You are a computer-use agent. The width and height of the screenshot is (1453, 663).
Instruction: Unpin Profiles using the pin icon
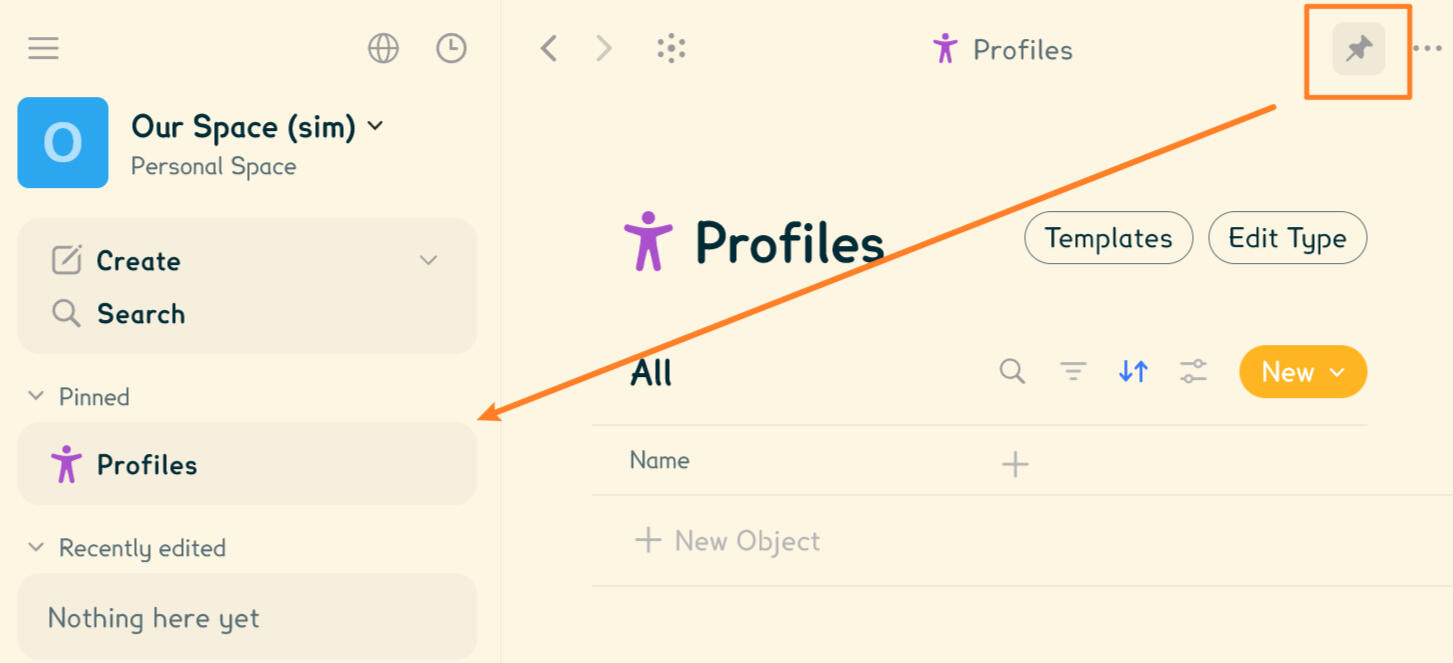point(1357,49)
